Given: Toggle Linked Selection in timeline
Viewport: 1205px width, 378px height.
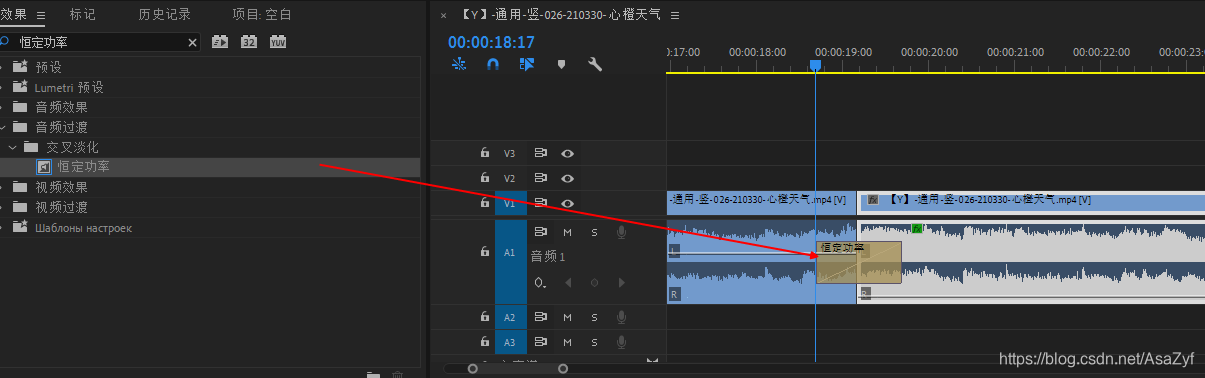Looking at the screenshot, I should pos(527,64).
